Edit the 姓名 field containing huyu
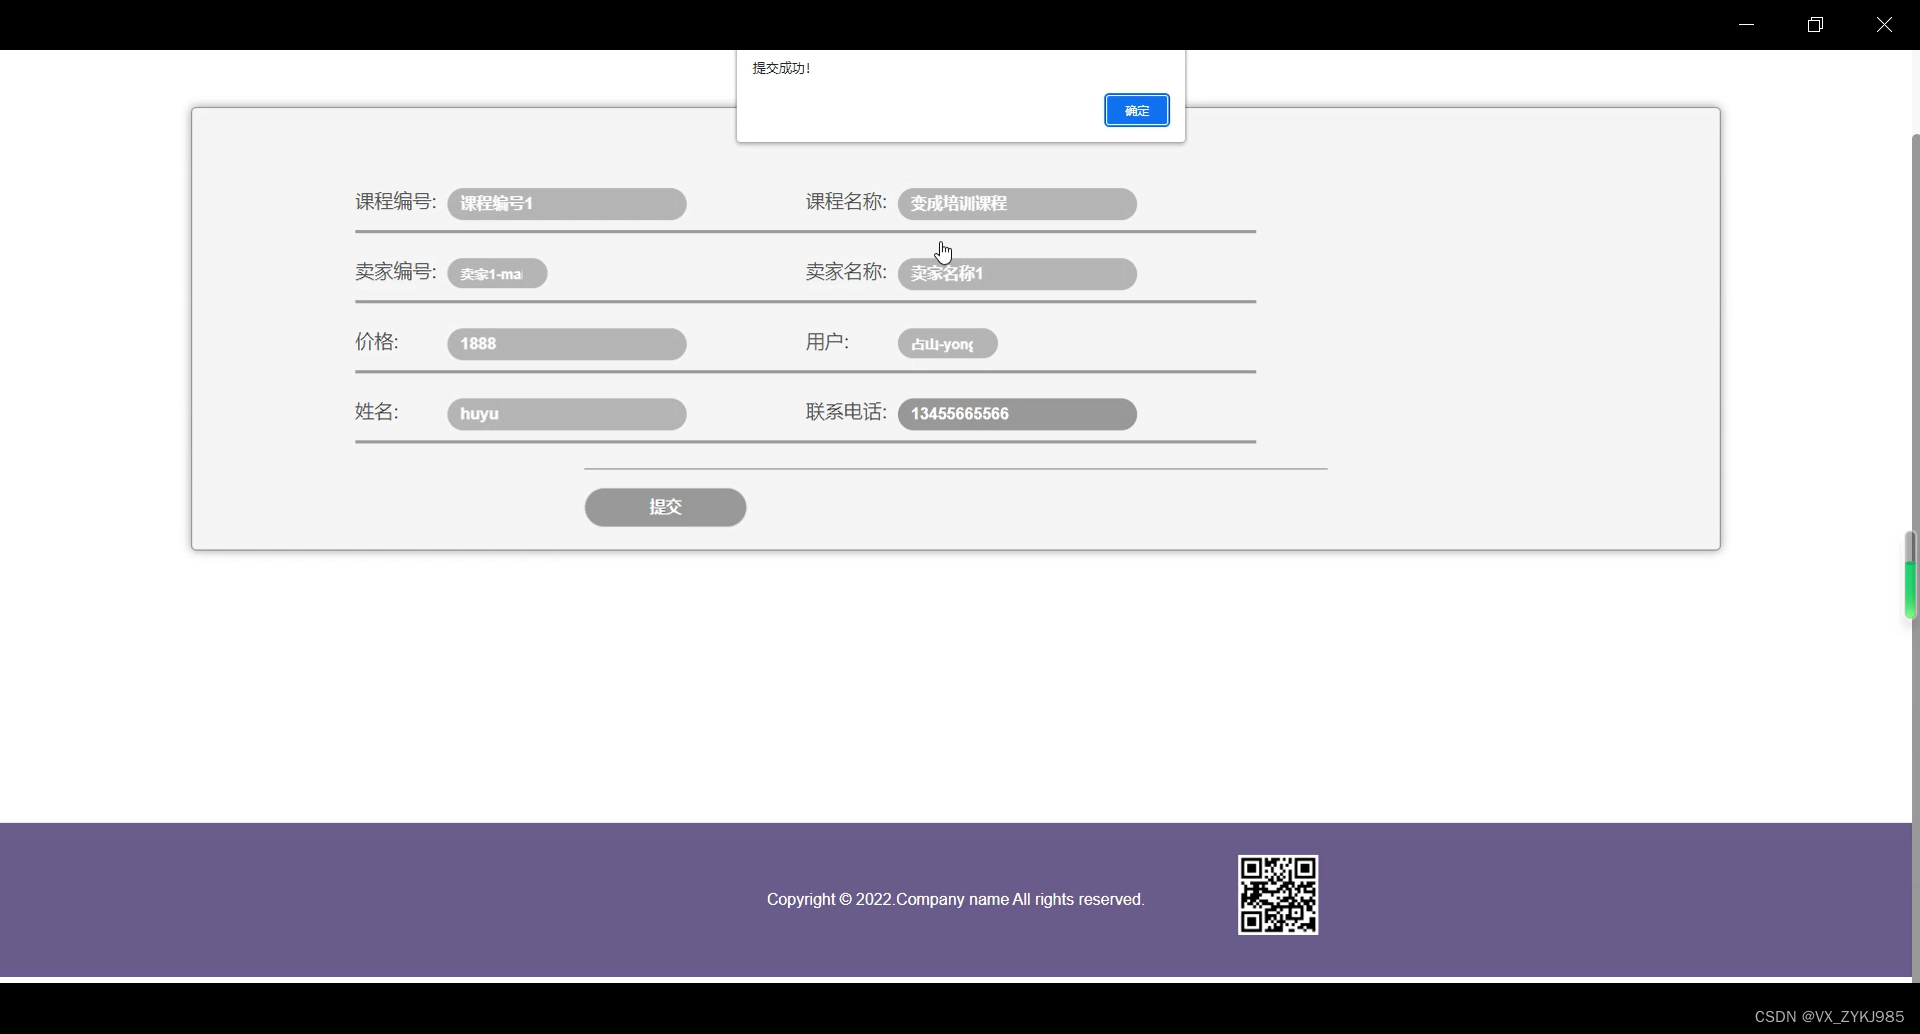 coord(567,414)
